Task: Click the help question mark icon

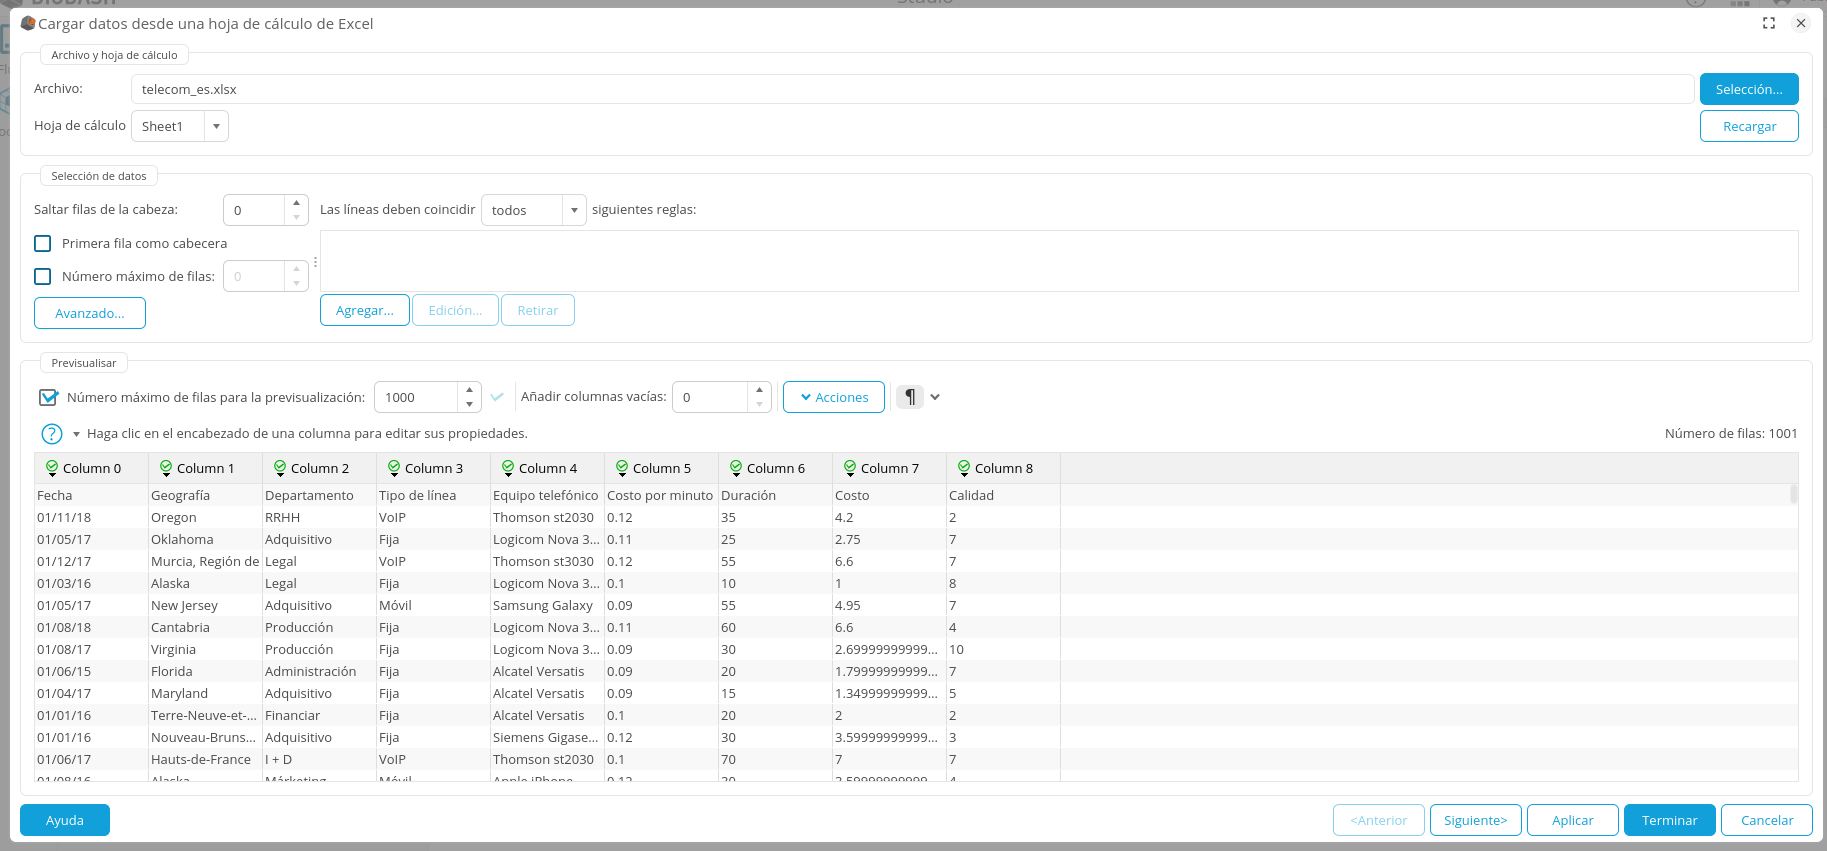Action: (52, 434)
